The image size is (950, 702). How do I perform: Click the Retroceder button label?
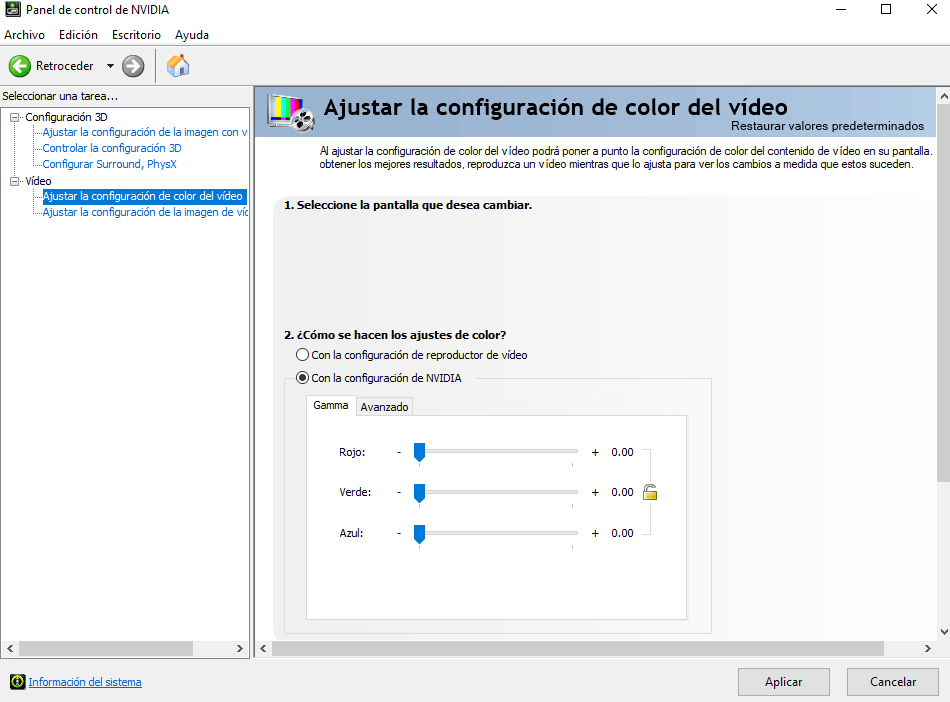coord(65,66)
